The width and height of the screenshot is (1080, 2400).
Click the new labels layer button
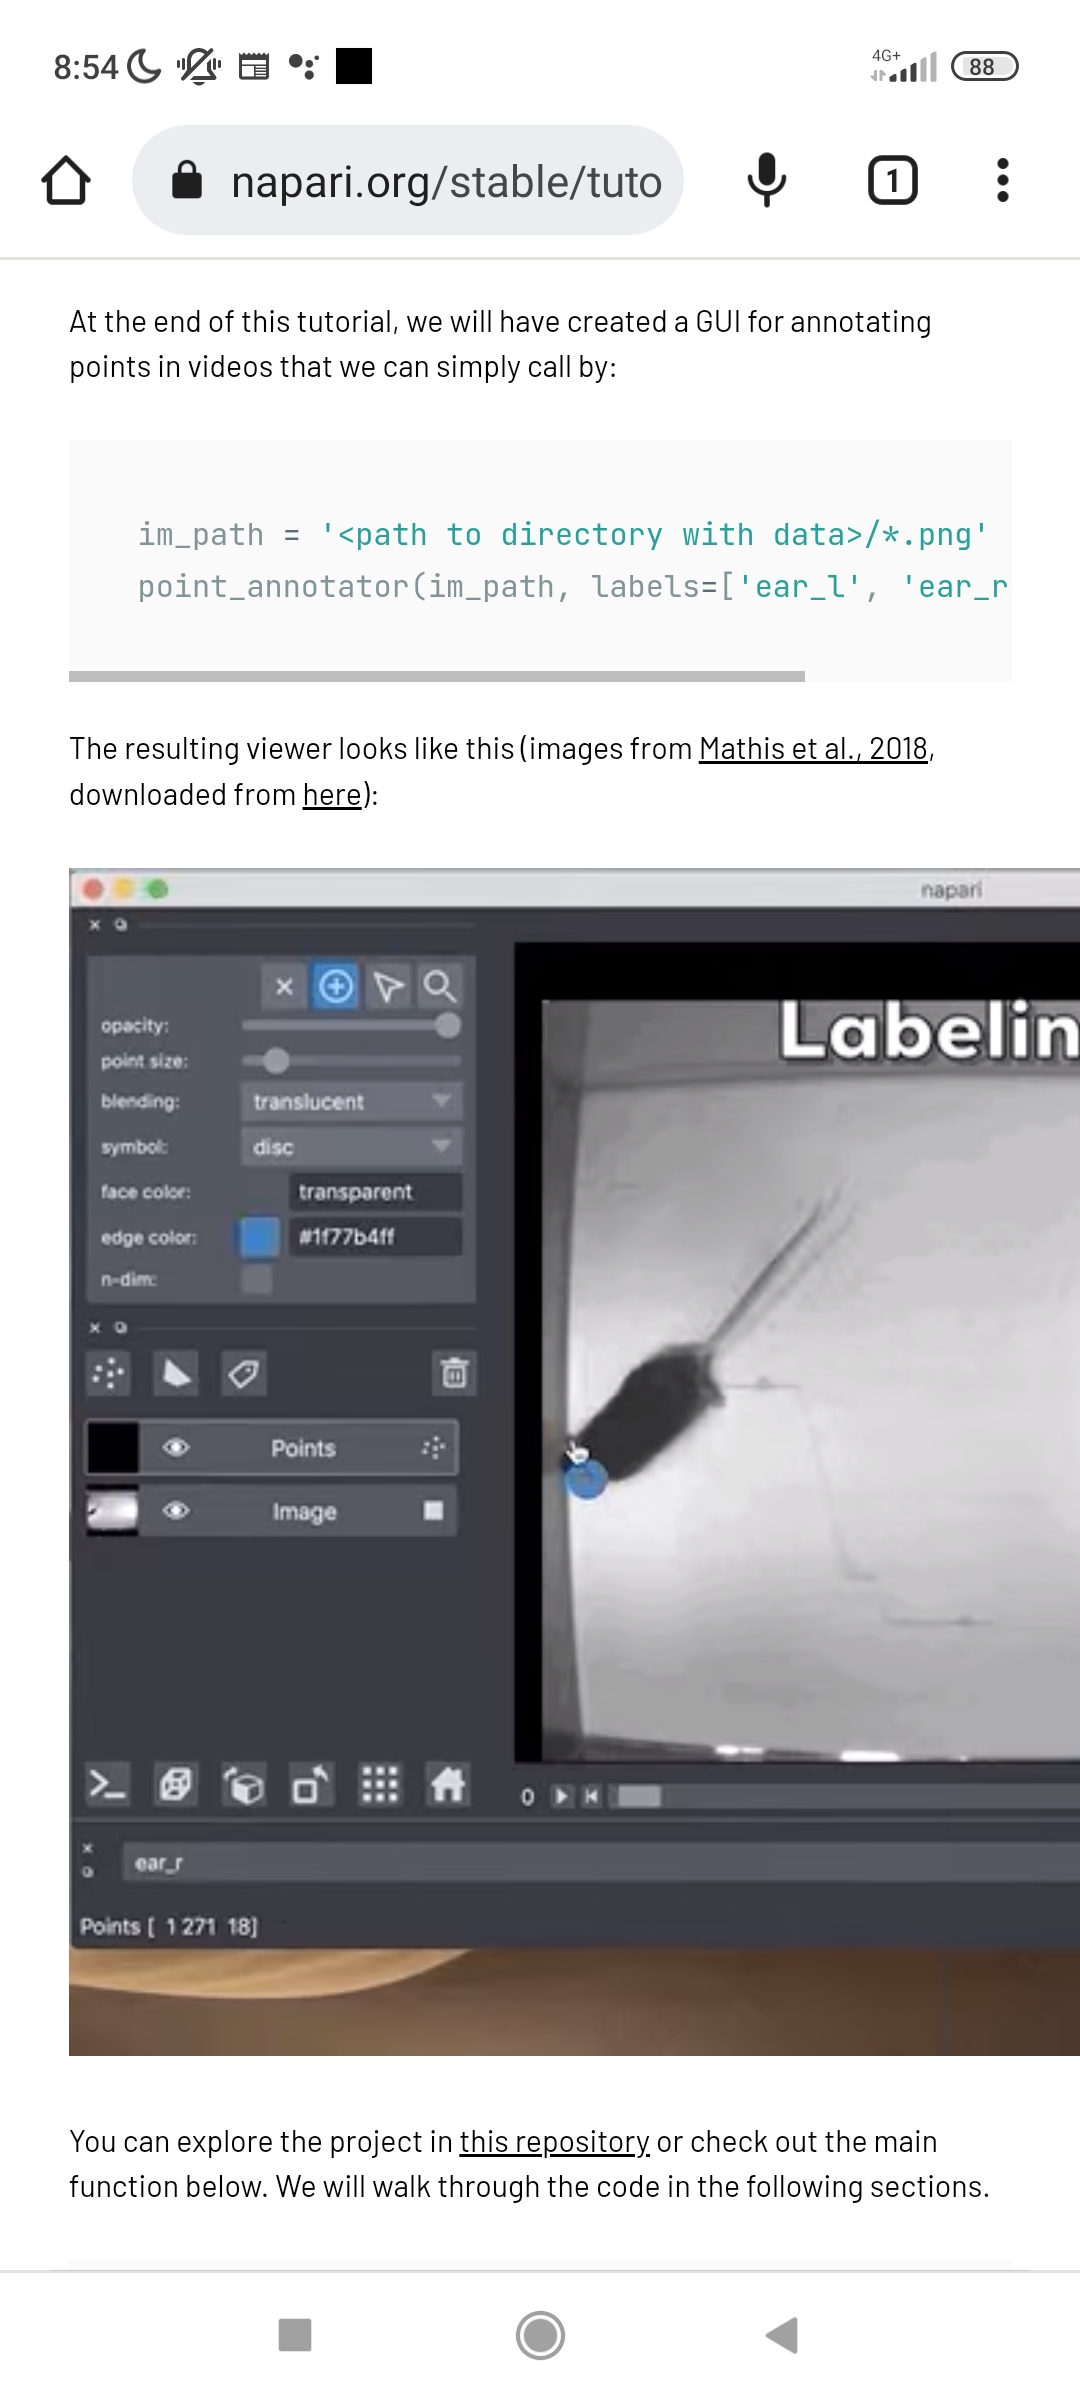(x=243, y=1373)
